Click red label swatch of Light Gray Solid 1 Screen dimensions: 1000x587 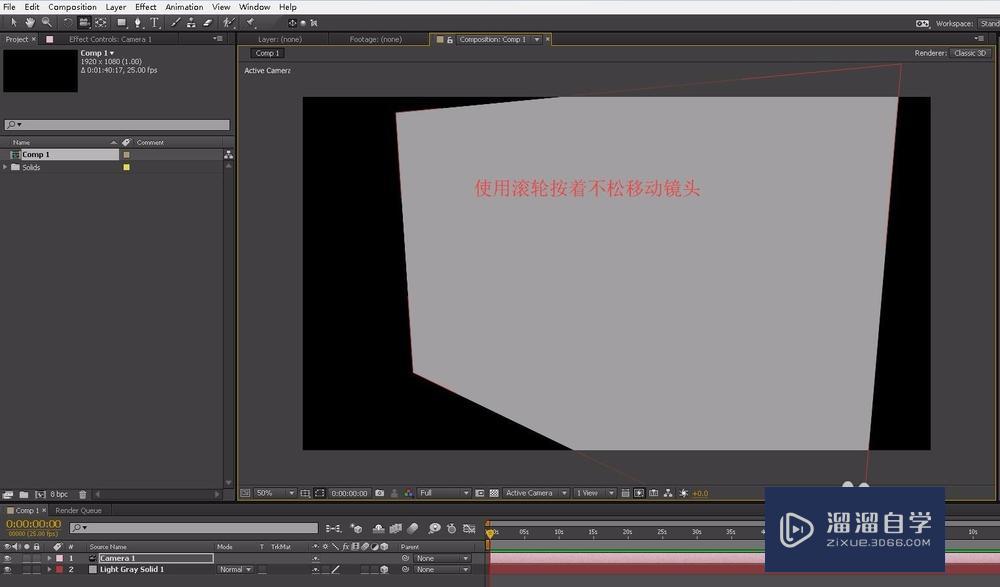(x=59, y=569)
